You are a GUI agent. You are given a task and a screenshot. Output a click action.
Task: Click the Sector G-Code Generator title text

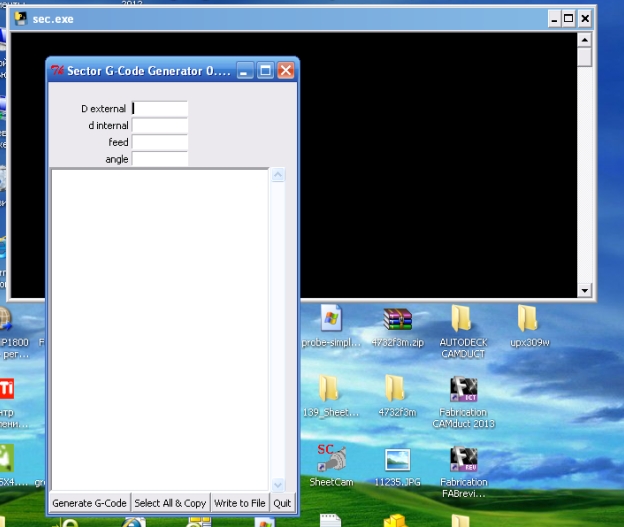pyautogui.click(x=148, y=71)
